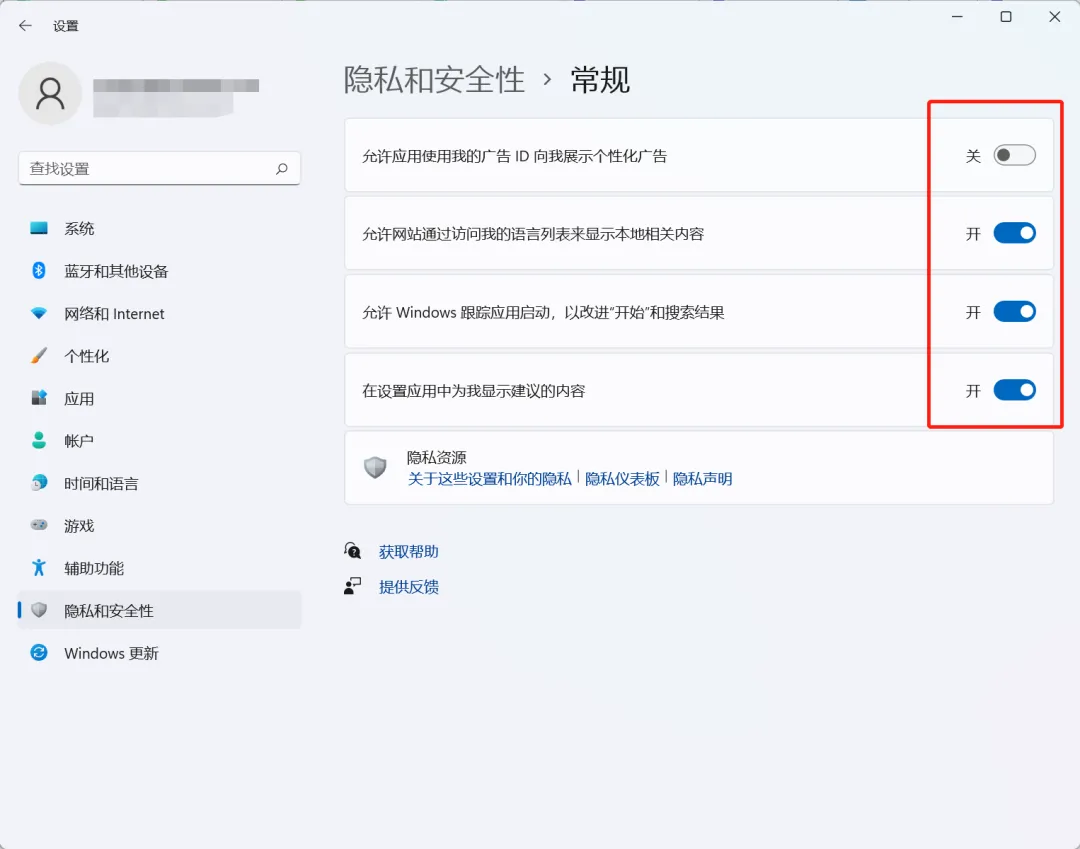Click into the 查找设置 search field
The height and width of the screenshot is (849, 1080).
coord(145,169)
